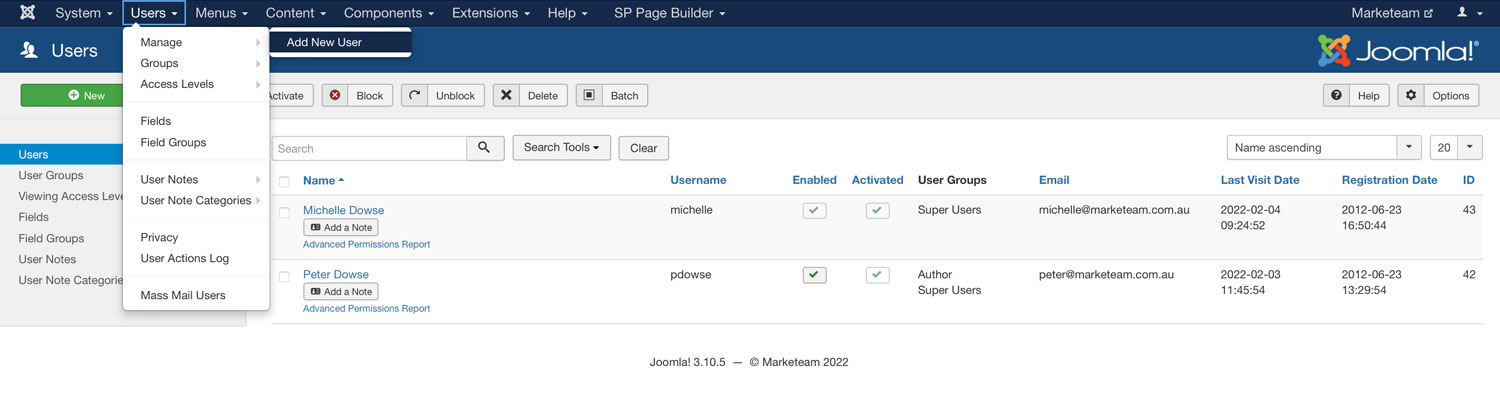Click the Users header icon
This screenshot has height=397, width=1500.
coord(29,50)
